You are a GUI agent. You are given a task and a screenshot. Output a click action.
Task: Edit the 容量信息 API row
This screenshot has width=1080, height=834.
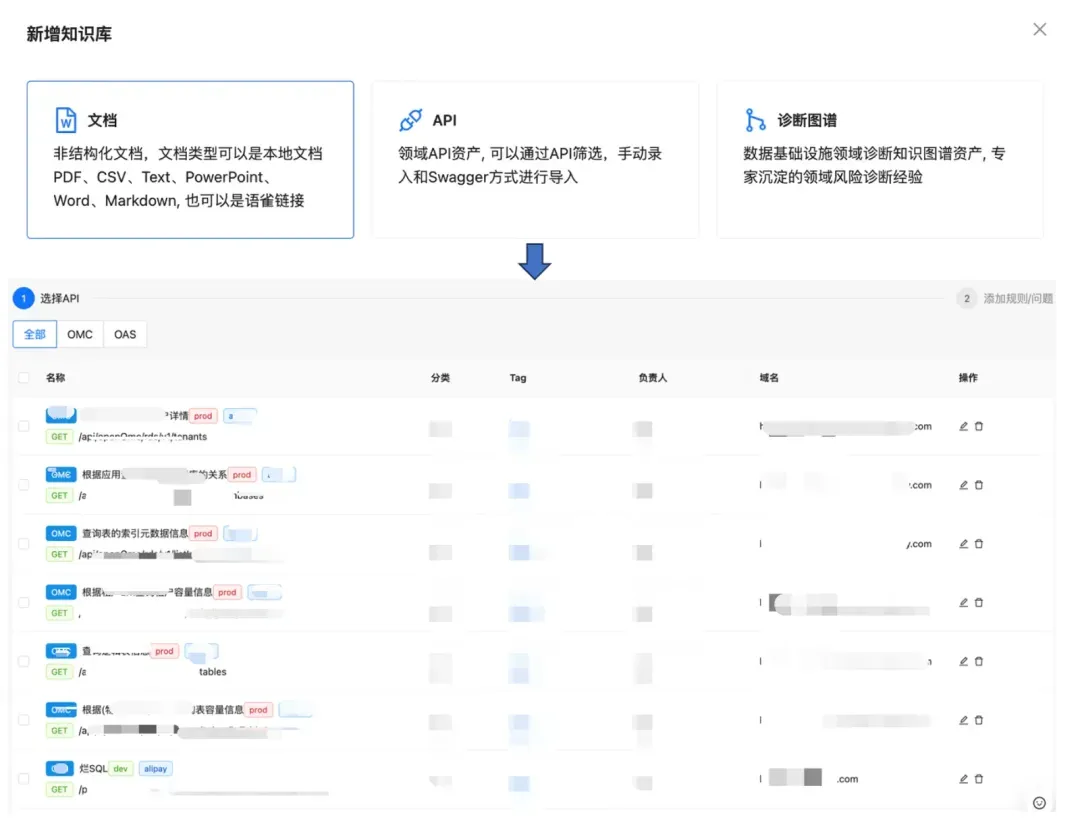tap(964, 603)
